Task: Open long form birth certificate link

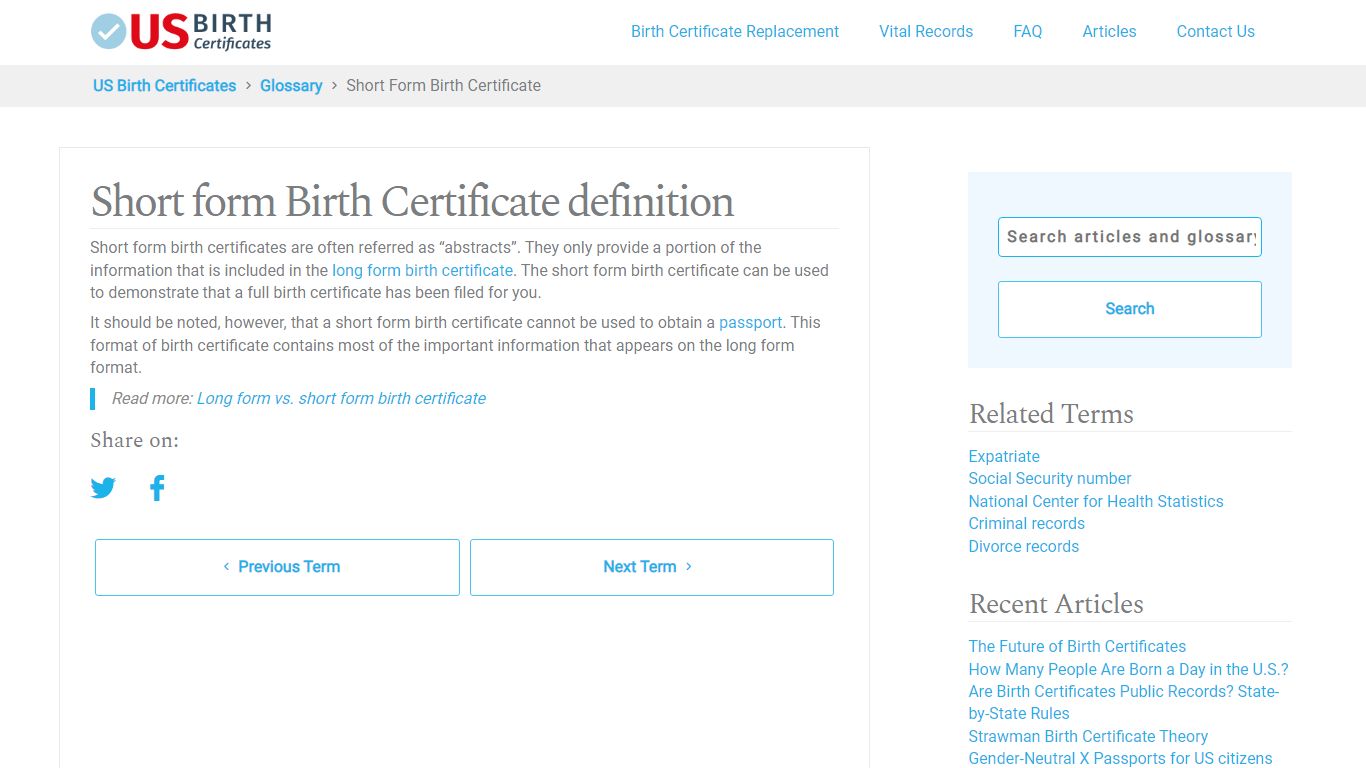Action: click(x=422, y=270)
